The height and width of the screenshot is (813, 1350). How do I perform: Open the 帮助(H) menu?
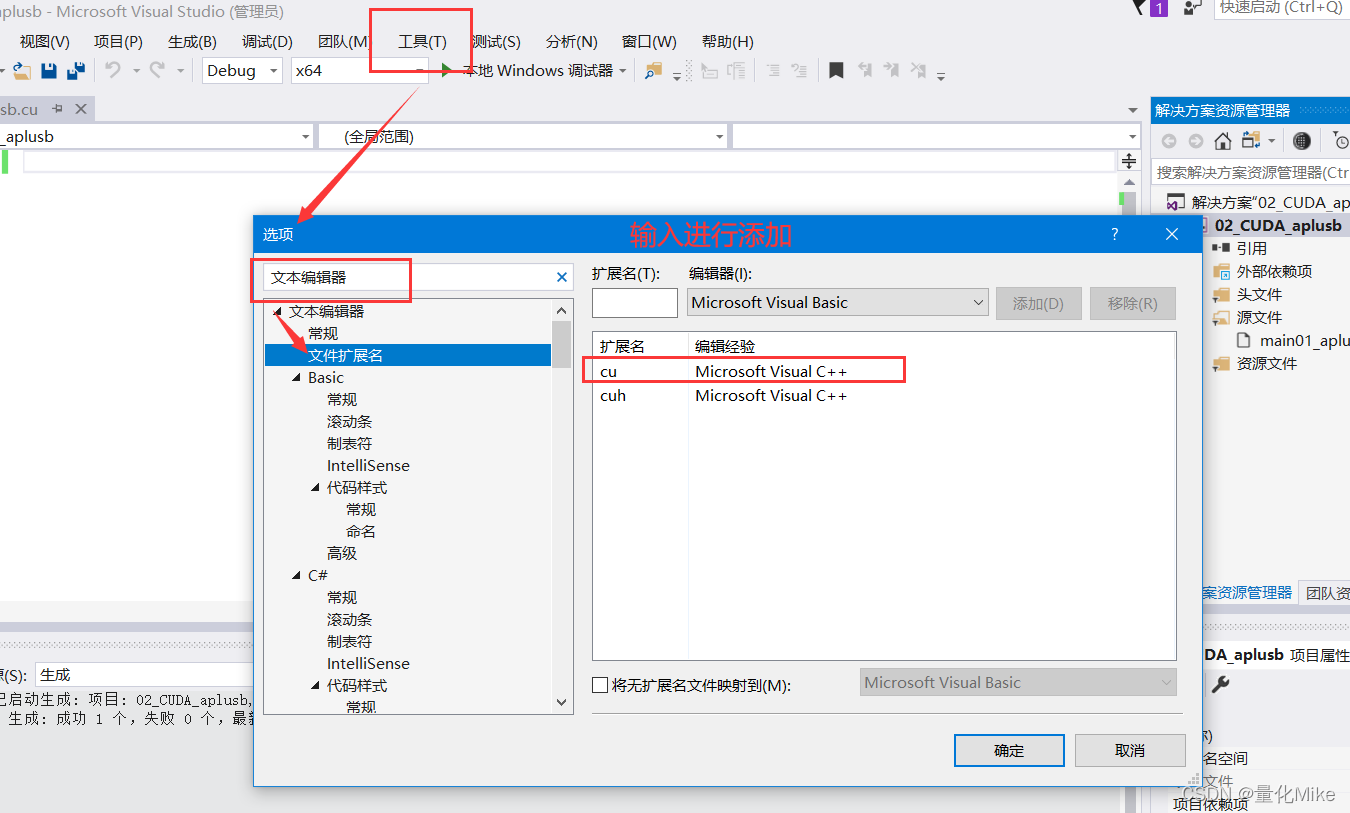(x=728, y=41)
